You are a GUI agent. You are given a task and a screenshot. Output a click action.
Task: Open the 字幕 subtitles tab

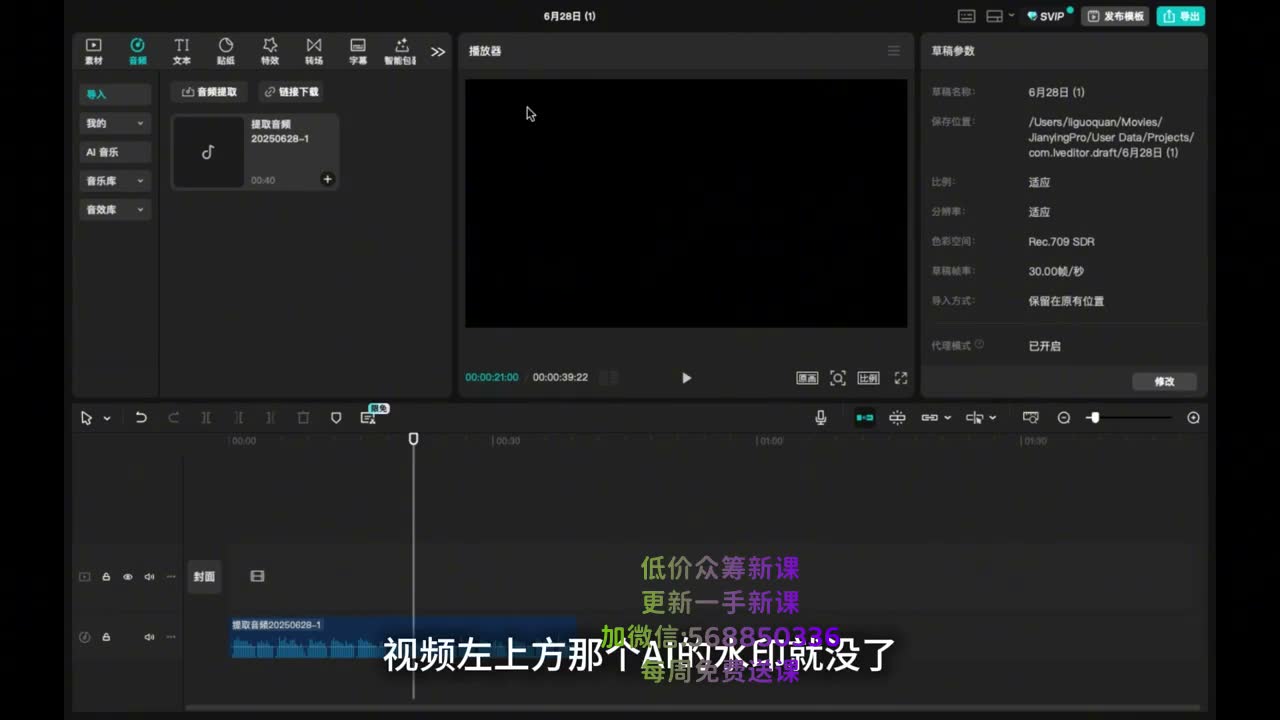(x=358, y=51)
